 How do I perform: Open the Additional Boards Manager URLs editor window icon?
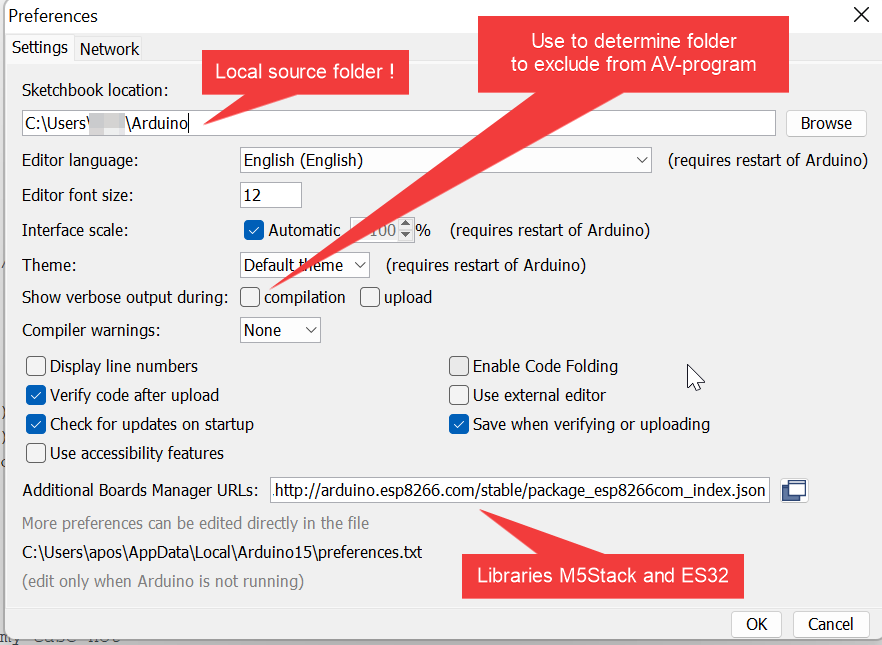coord(794,490)
